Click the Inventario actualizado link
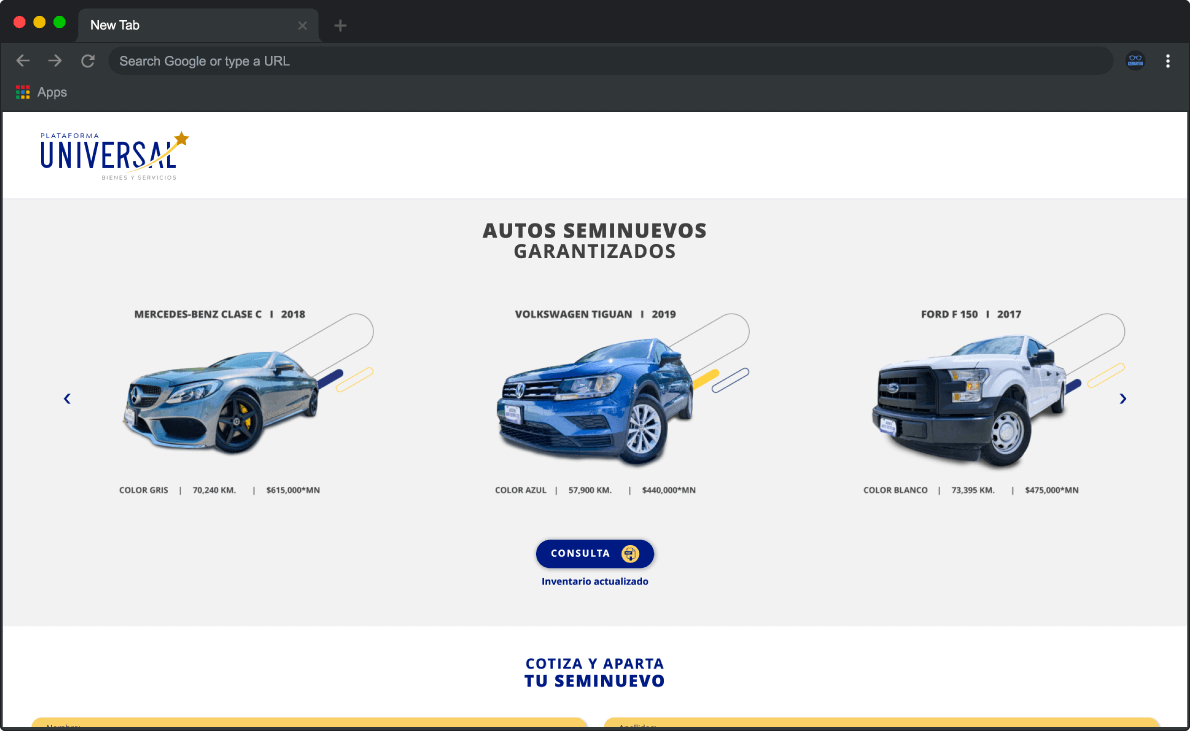This screenshot has height=731, width=1190. click(595, 581)
